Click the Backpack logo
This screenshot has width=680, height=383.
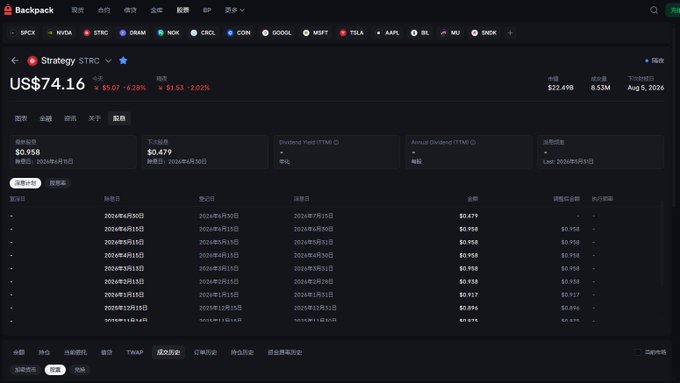pos(29,10)
